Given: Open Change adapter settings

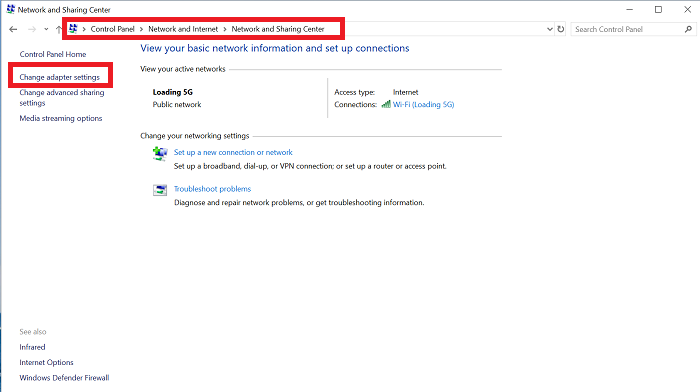Looking at the screenshot, I should [59, 77].
